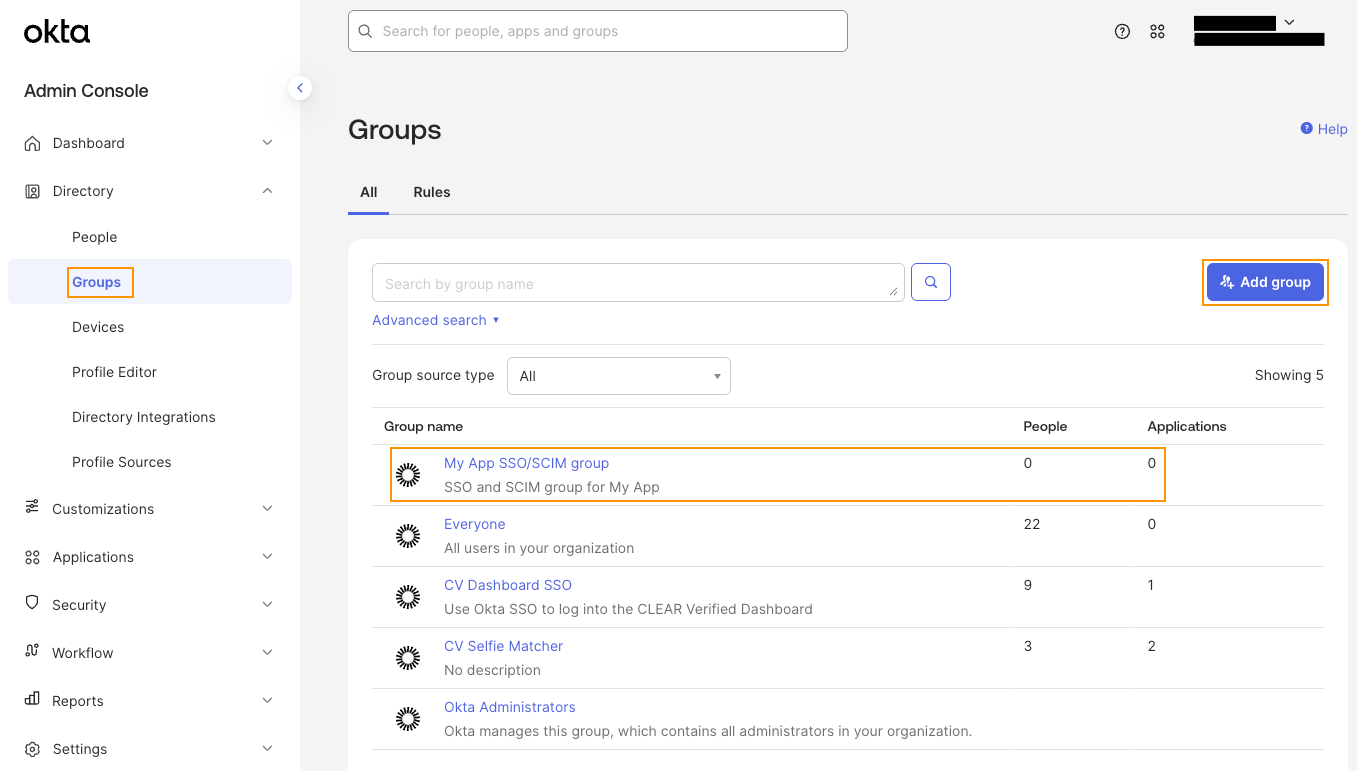Click the CV Dashboard SSO people count 9
This screenshot has width=1357, height=771.
pos(1028,585)
